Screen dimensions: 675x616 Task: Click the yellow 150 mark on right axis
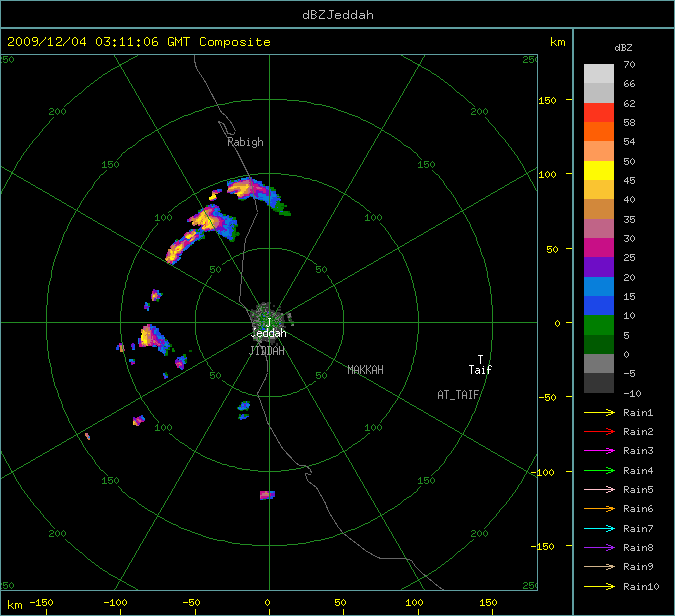pos(547,100)
